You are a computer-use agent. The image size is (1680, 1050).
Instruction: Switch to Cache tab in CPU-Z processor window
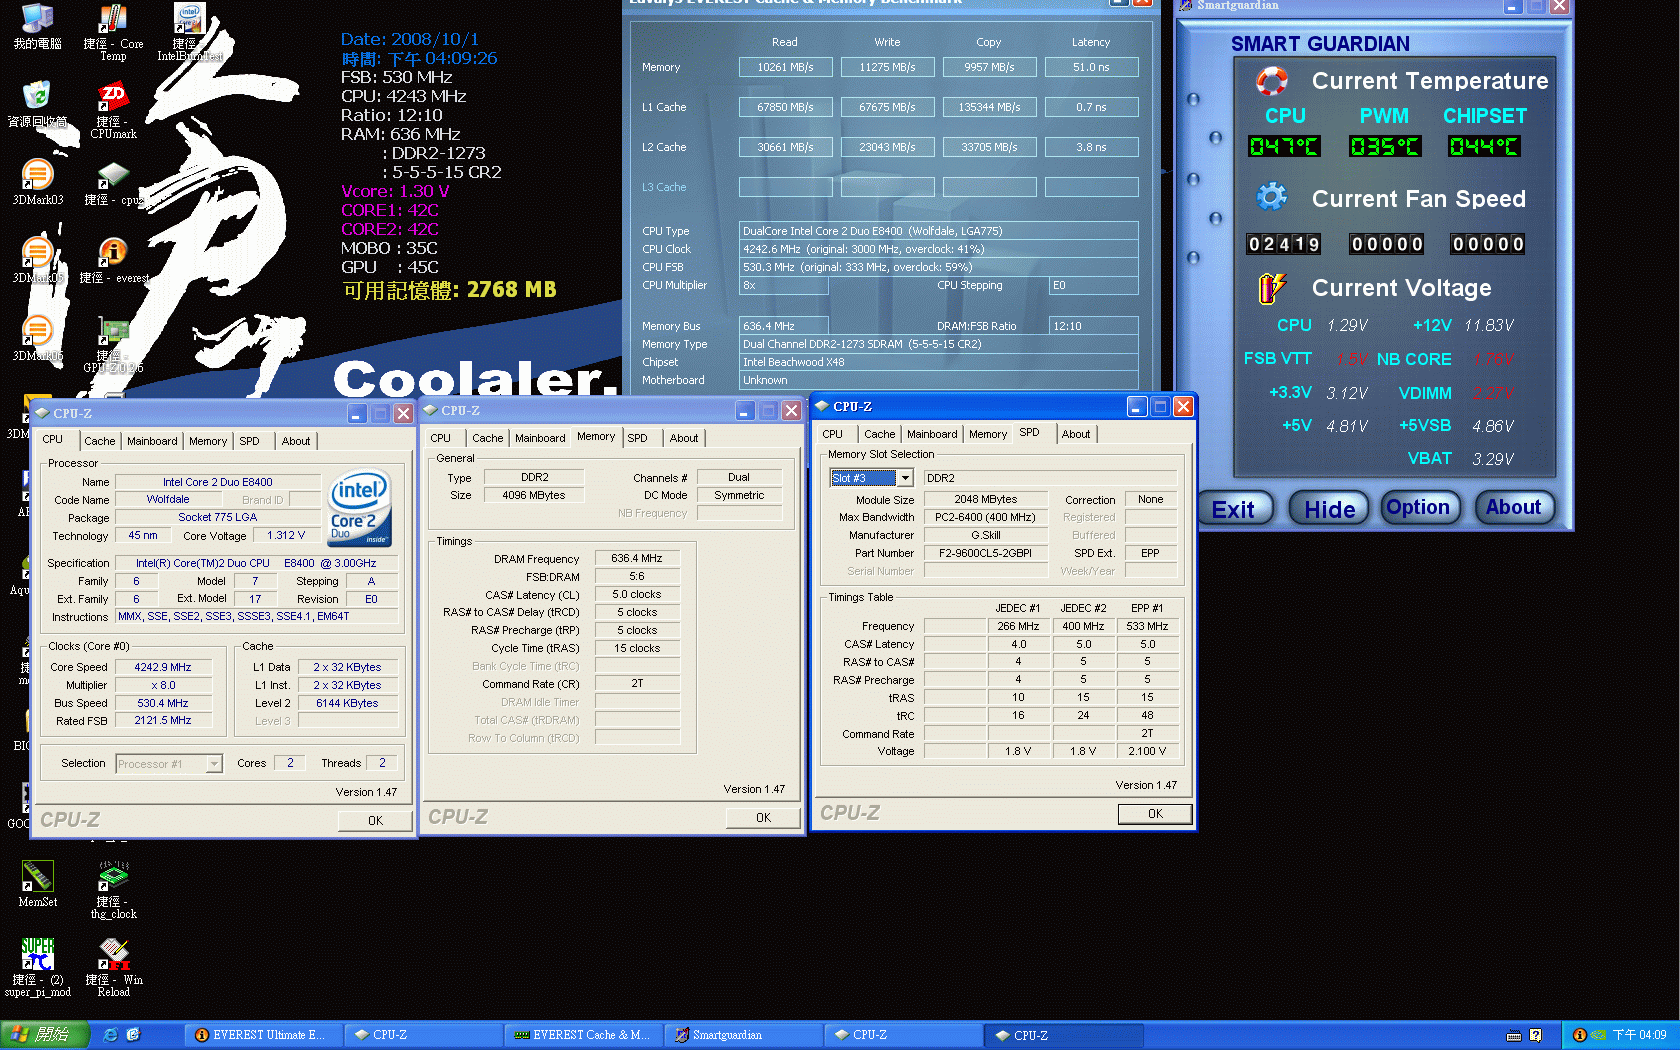99,441
